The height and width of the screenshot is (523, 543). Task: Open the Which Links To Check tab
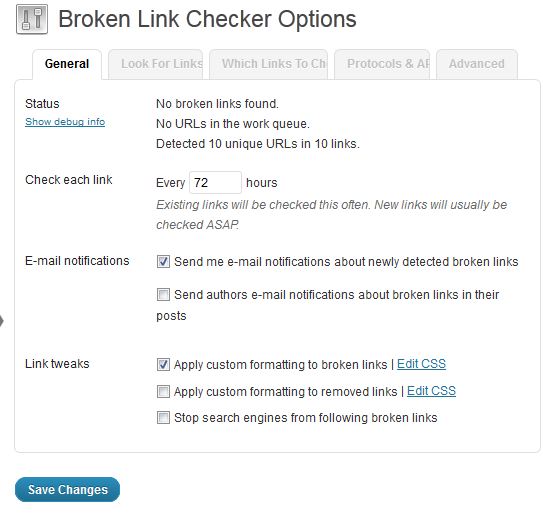pos(268,64)
